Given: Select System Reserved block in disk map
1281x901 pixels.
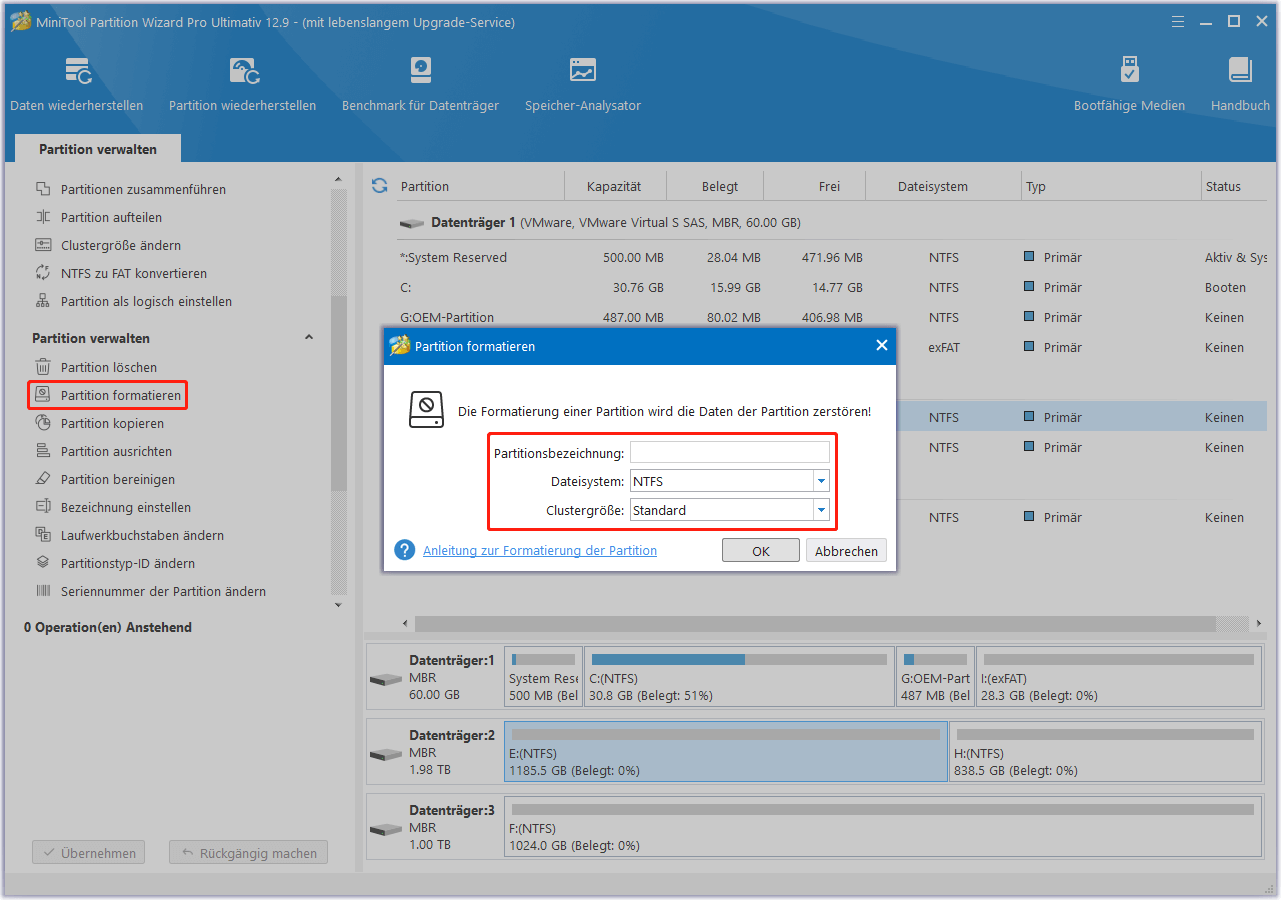Looking at the screenshot, I should click(x=543, y=677).
